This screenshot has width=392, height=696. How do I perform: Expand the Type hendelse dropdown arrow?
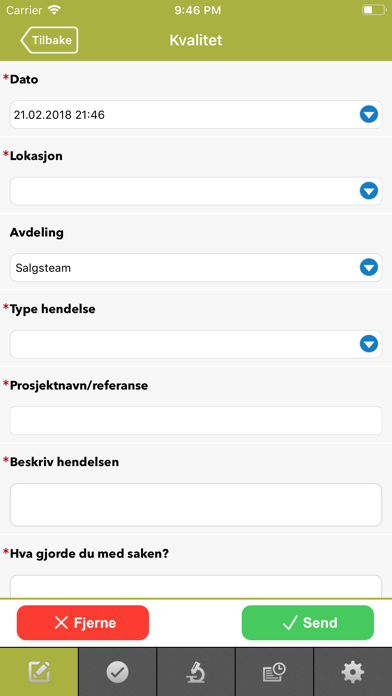pyautogui.click(x=368, y=344)
